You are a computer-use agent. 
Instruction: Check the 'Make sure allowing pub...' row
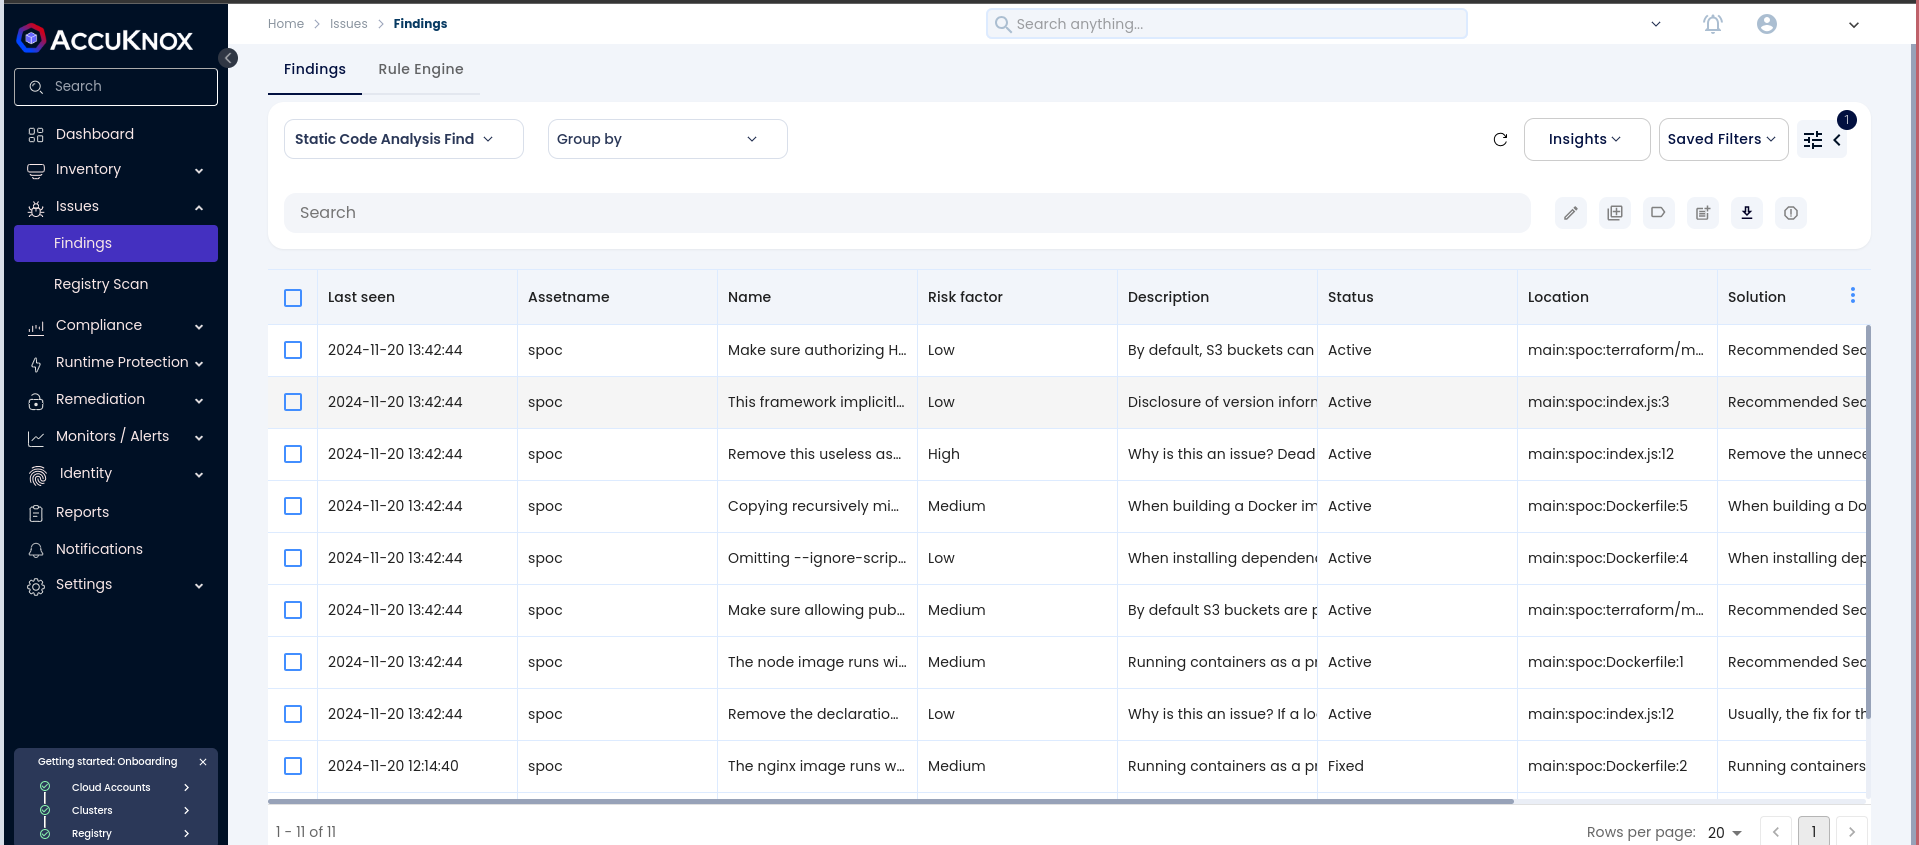[x=293, y=610]
